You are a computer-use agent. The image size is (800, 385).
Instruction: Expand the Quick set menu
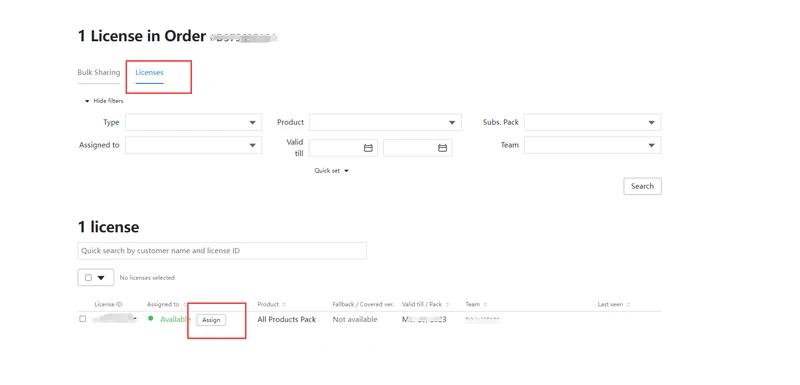tap(332, 171)
